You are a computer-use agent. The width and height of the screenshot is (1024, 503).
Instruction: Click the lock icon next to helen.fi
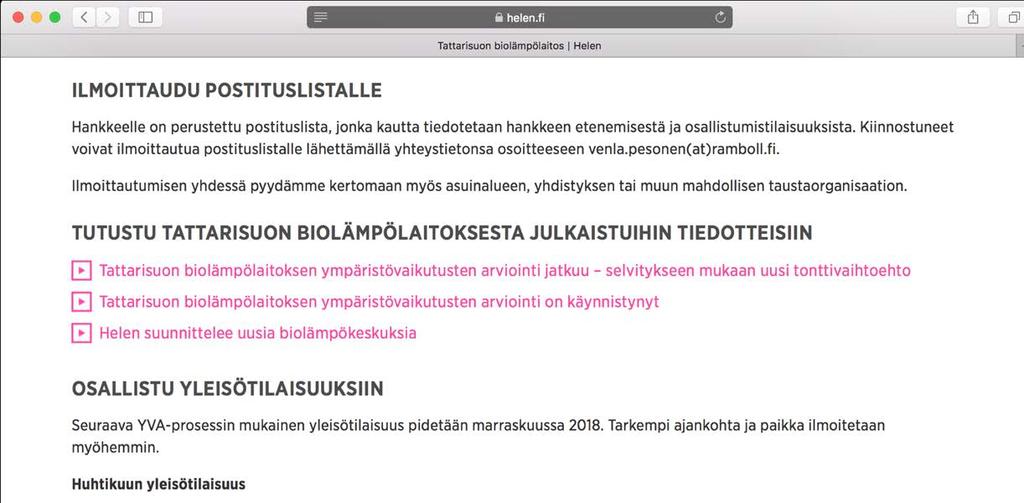point(500,18)
